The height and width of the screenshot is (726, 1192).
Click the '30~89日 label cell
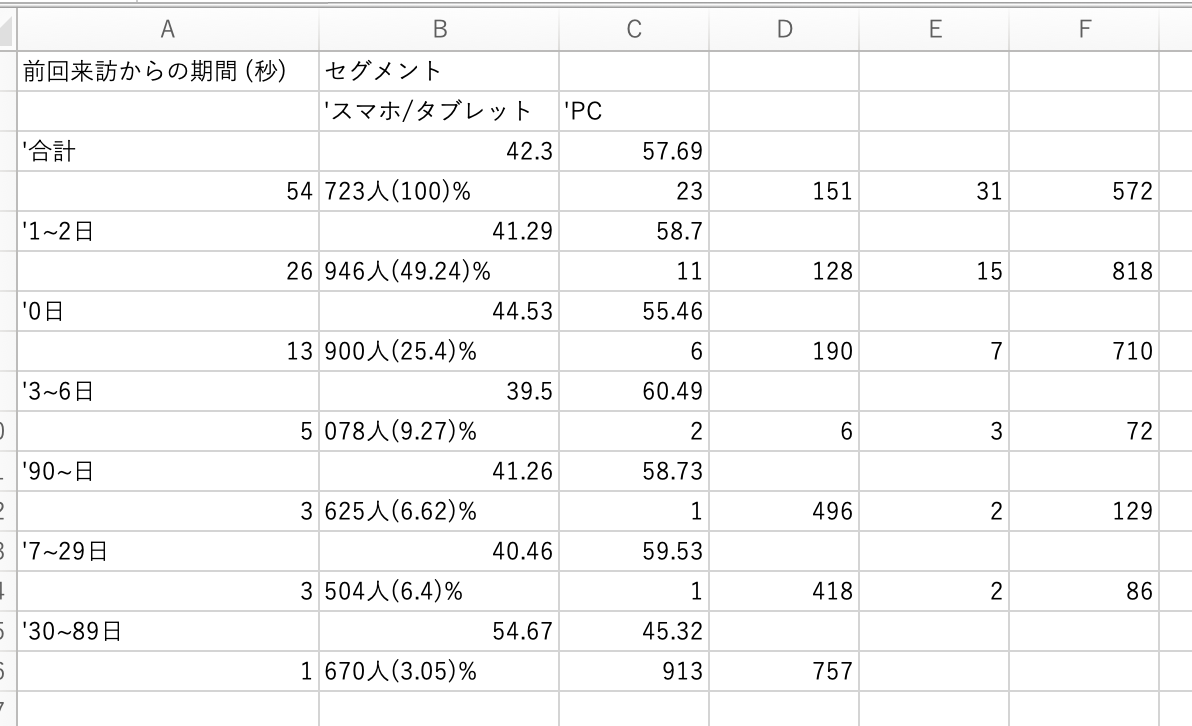[167, 631]
